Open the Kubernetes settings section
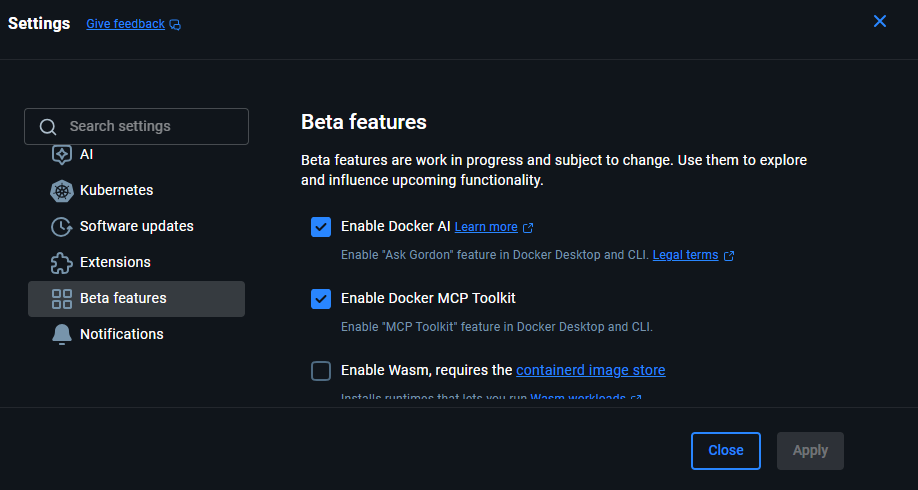 tap(116, 190)
